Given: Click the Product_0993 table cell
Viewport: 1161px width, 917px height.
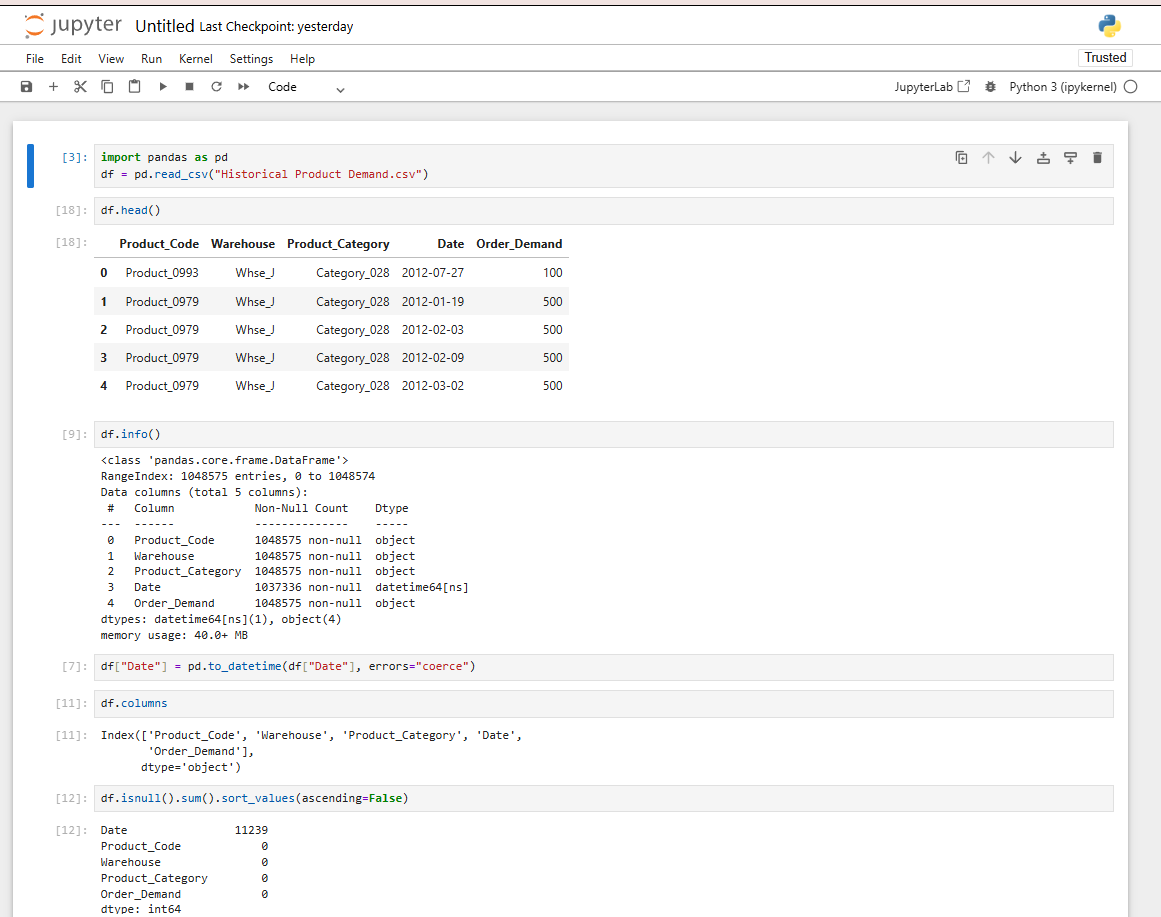Looking at the screenshot, I should (162, 273).
